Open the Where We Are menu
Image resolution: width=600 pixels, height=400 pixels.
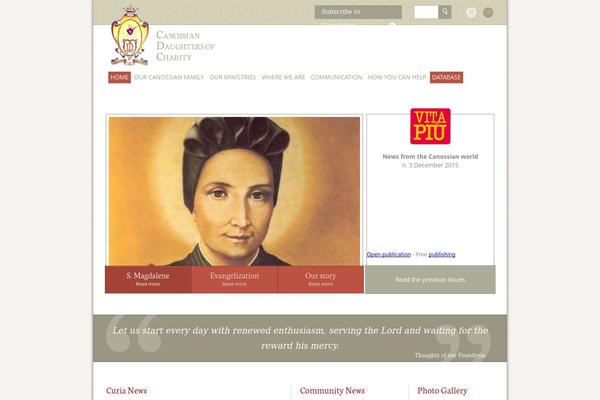[283, 77]
